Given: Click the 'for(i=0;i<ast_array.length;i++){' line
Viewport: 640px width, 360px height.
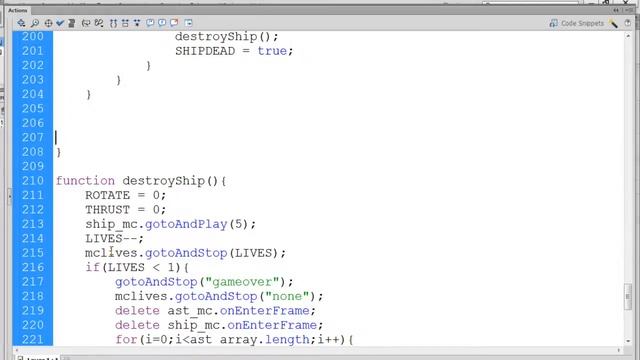Looking at the screenshot, I should [x=234, y=340].
